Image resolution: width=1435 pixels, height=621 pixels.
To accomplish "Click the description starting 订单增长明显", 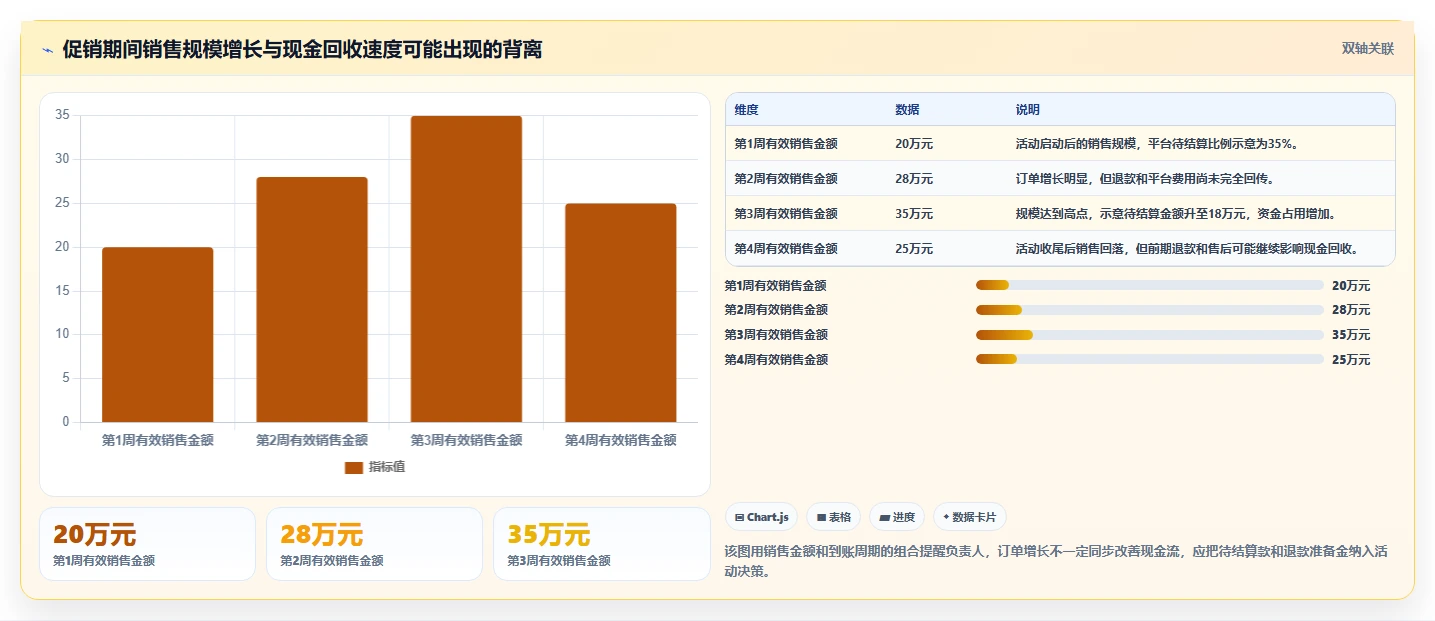I will tap(1144, 179).
